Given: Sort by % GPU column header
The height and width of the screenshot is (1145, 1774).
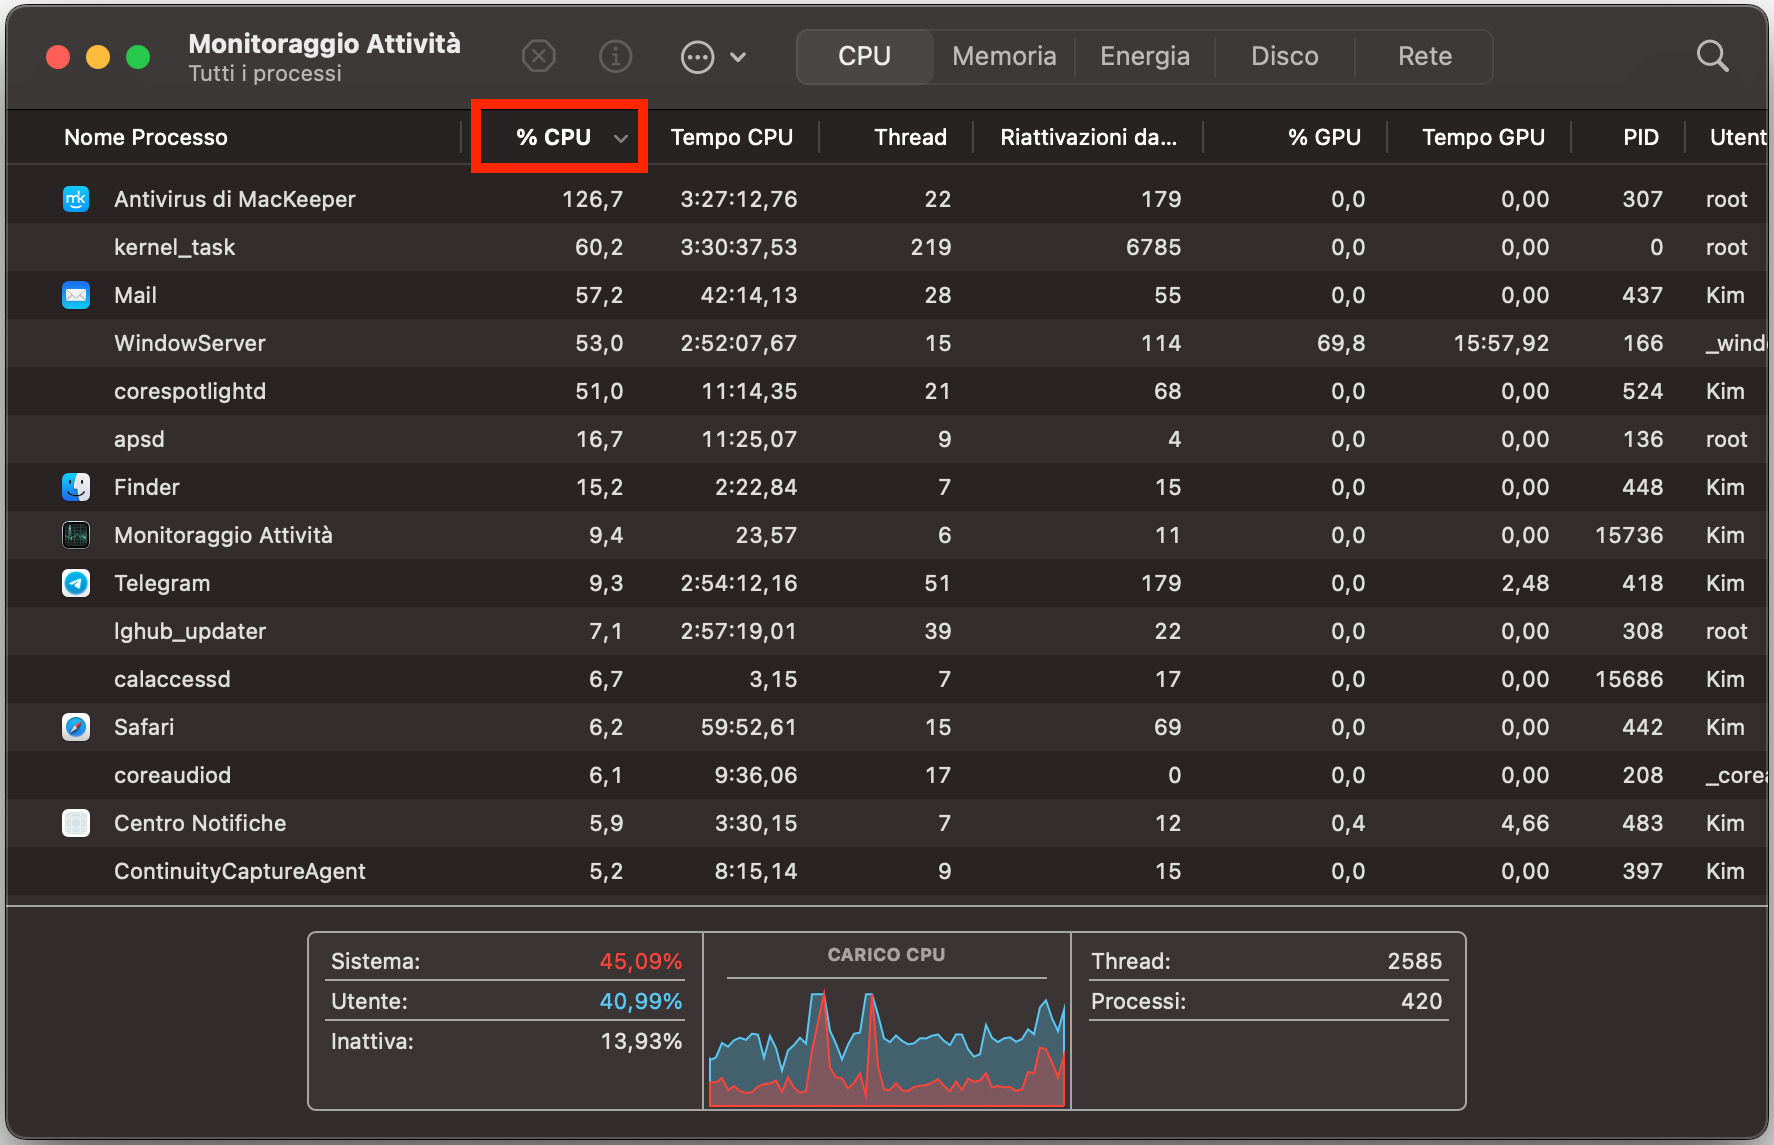Looking at the screenshot, I should (1324, 137).
